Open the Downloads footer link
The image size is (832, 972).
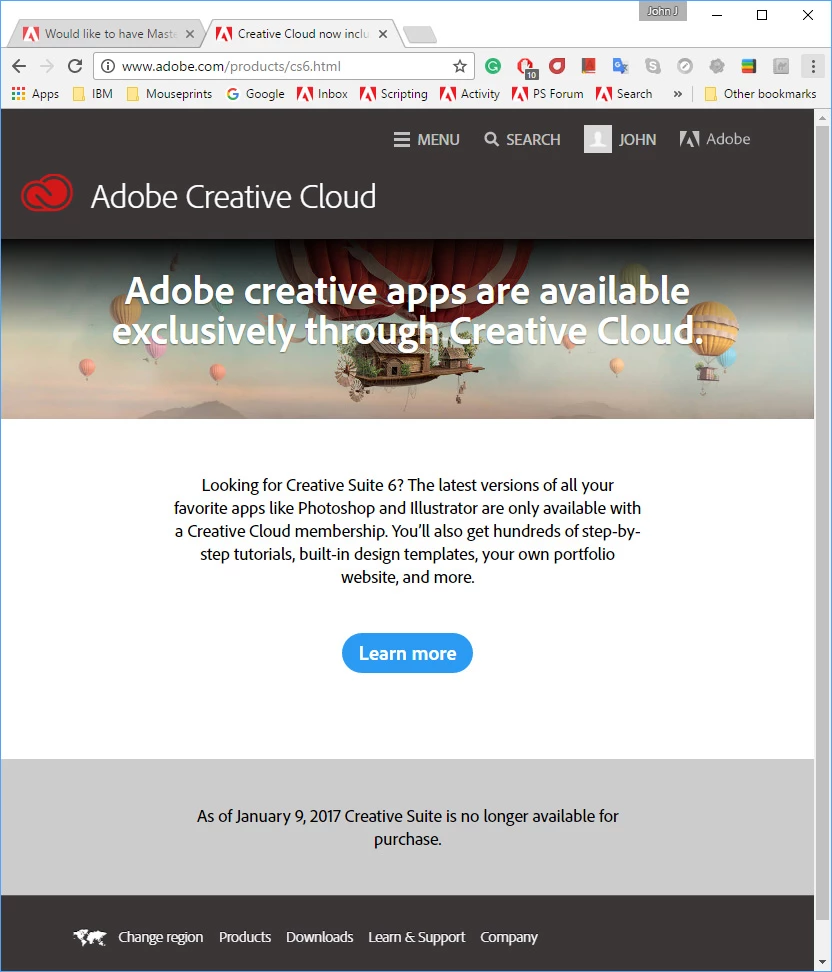[x=319, y=937]
